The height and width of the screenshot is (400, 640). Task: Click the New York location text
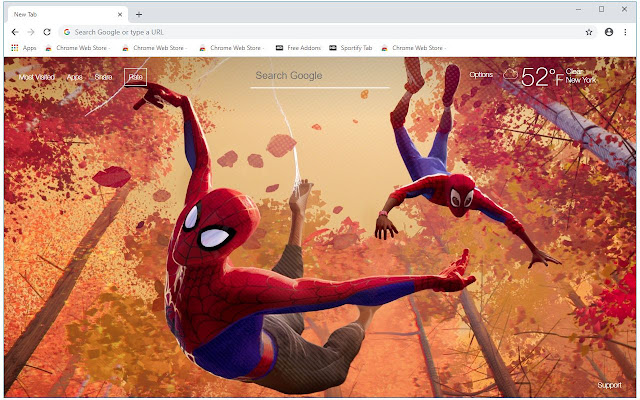click(581, 80)
